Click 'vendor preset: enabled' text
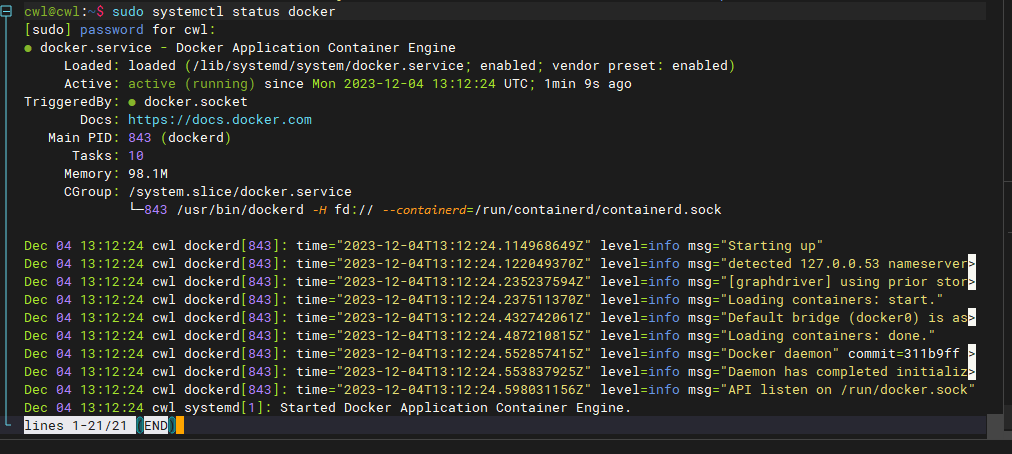Screen dimensions: 1012x454 pyautogui.click(x=639, y=66)
